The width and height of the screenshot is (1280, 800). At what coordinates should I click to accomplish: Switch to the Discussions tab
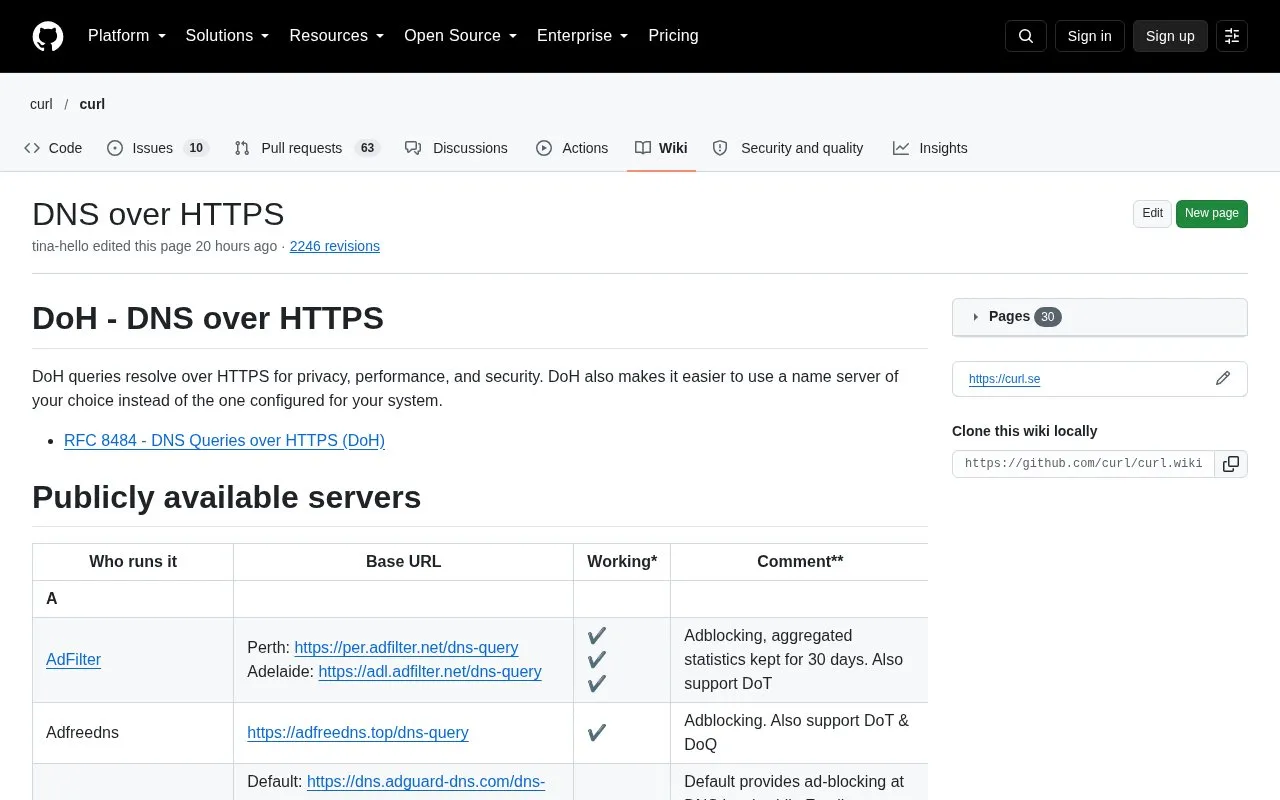click(x=456, y=148)
